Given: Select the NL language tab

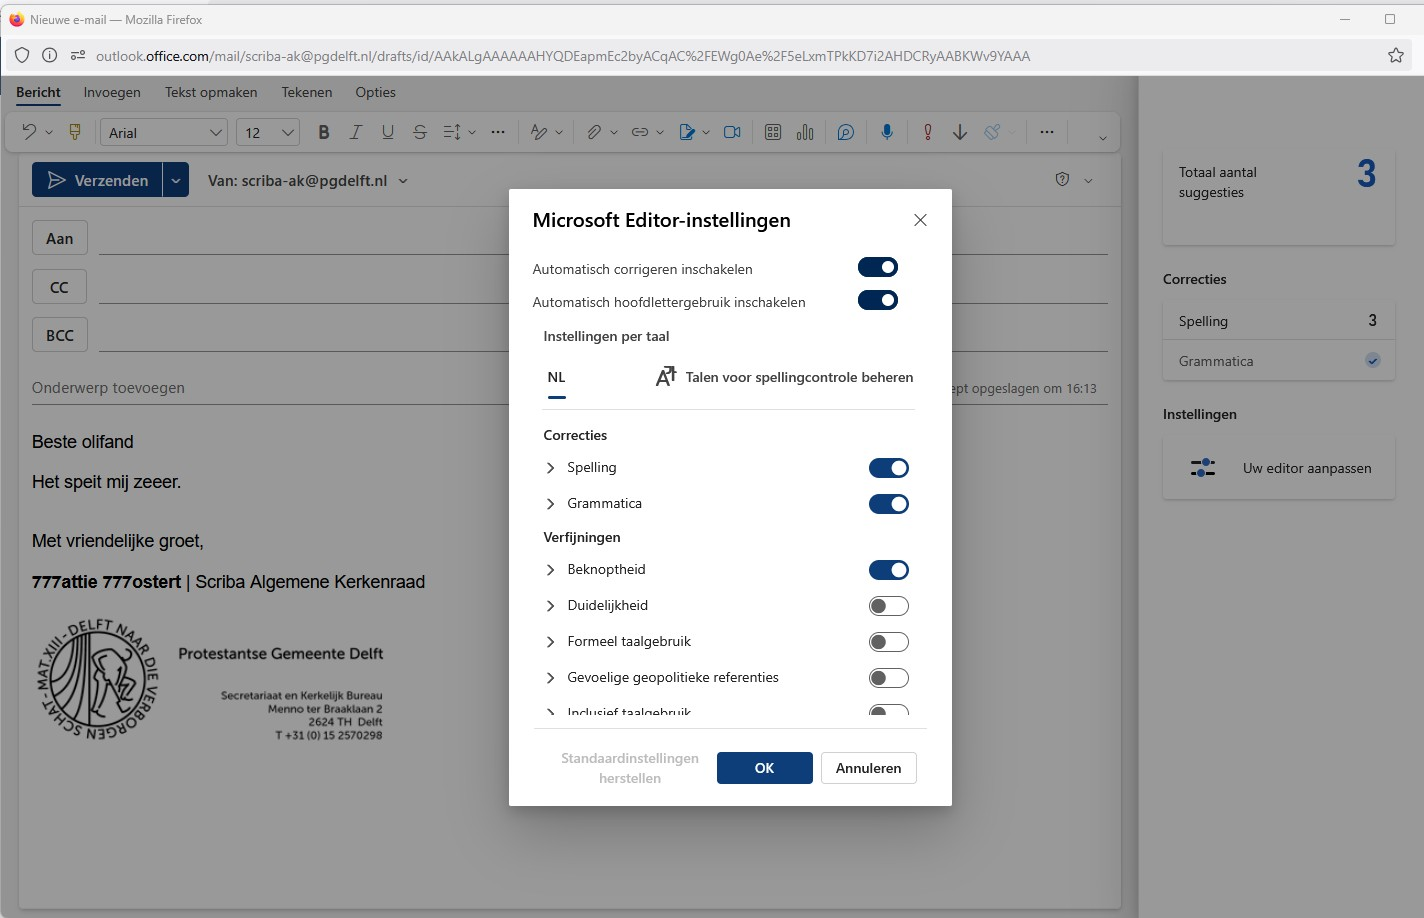Looking at the screenshot, I should [557, 378].
